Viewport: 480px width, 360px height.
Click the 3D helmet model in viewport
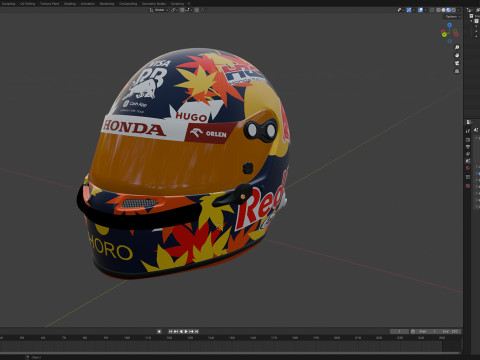click(x=183, y=163)
